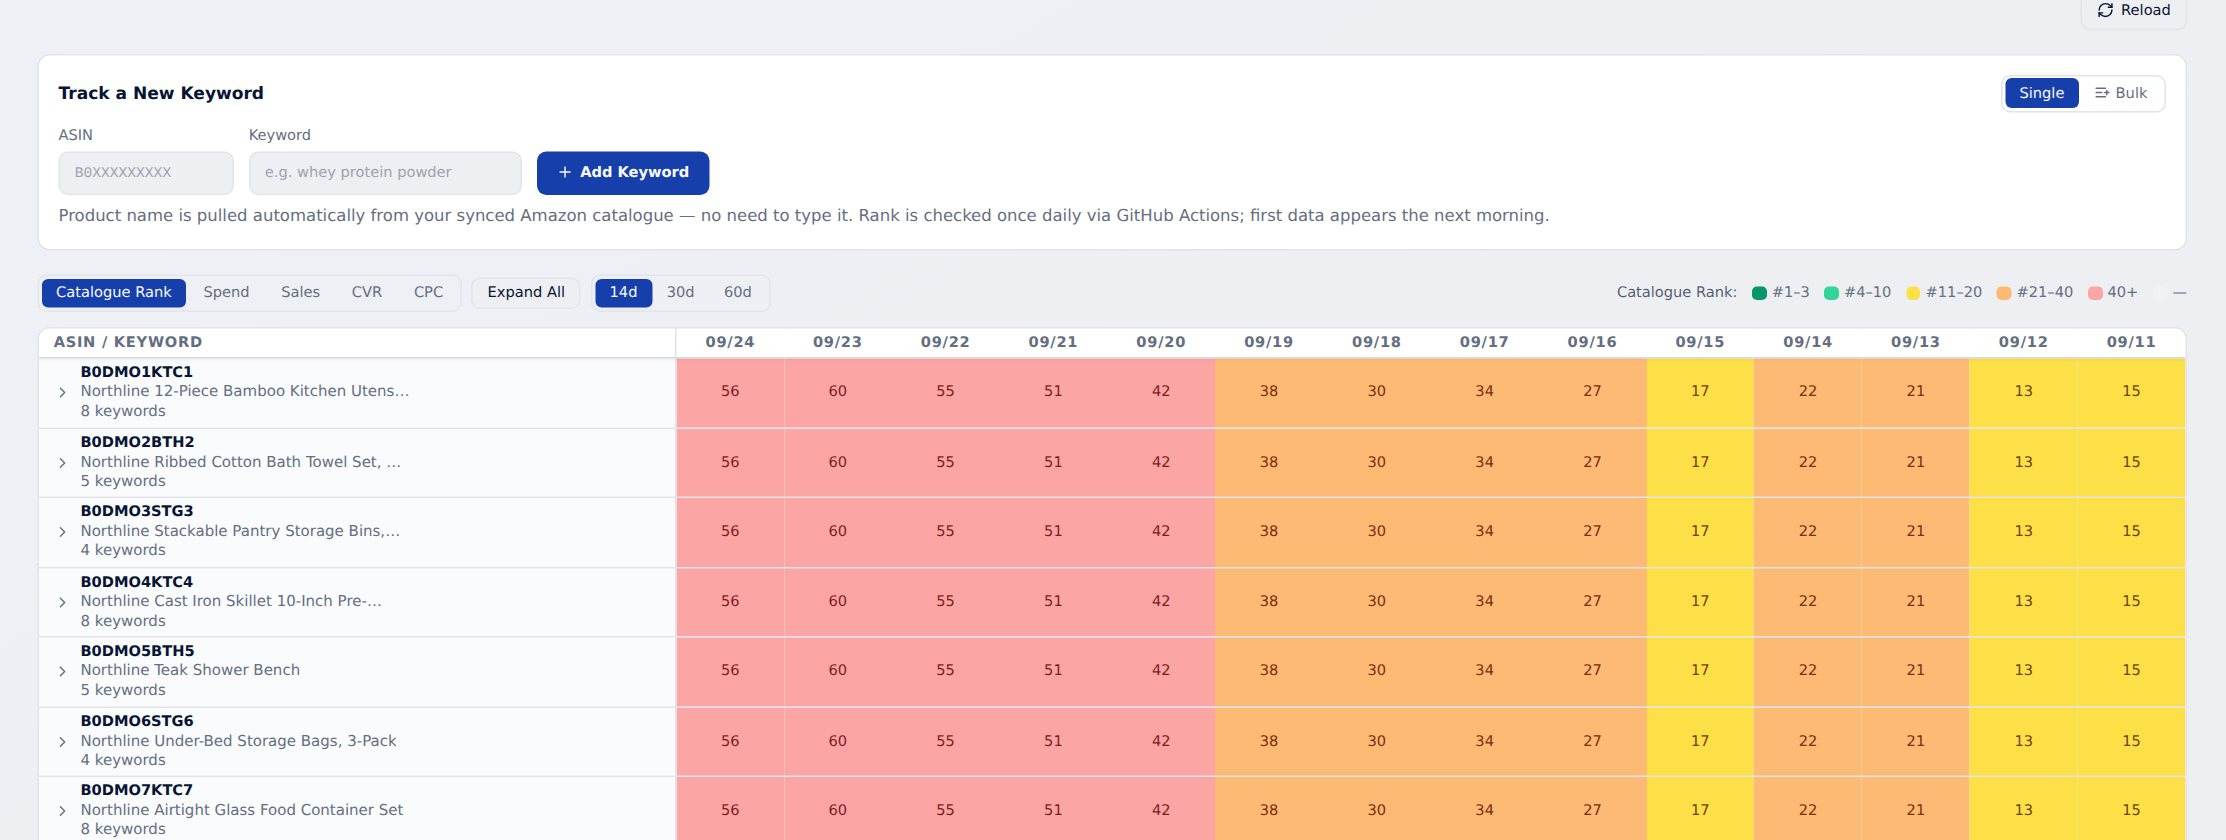This screenshot has height=840, width=2226.
Task: Click the 09/21 date column header
Action: pos(1053,342)
